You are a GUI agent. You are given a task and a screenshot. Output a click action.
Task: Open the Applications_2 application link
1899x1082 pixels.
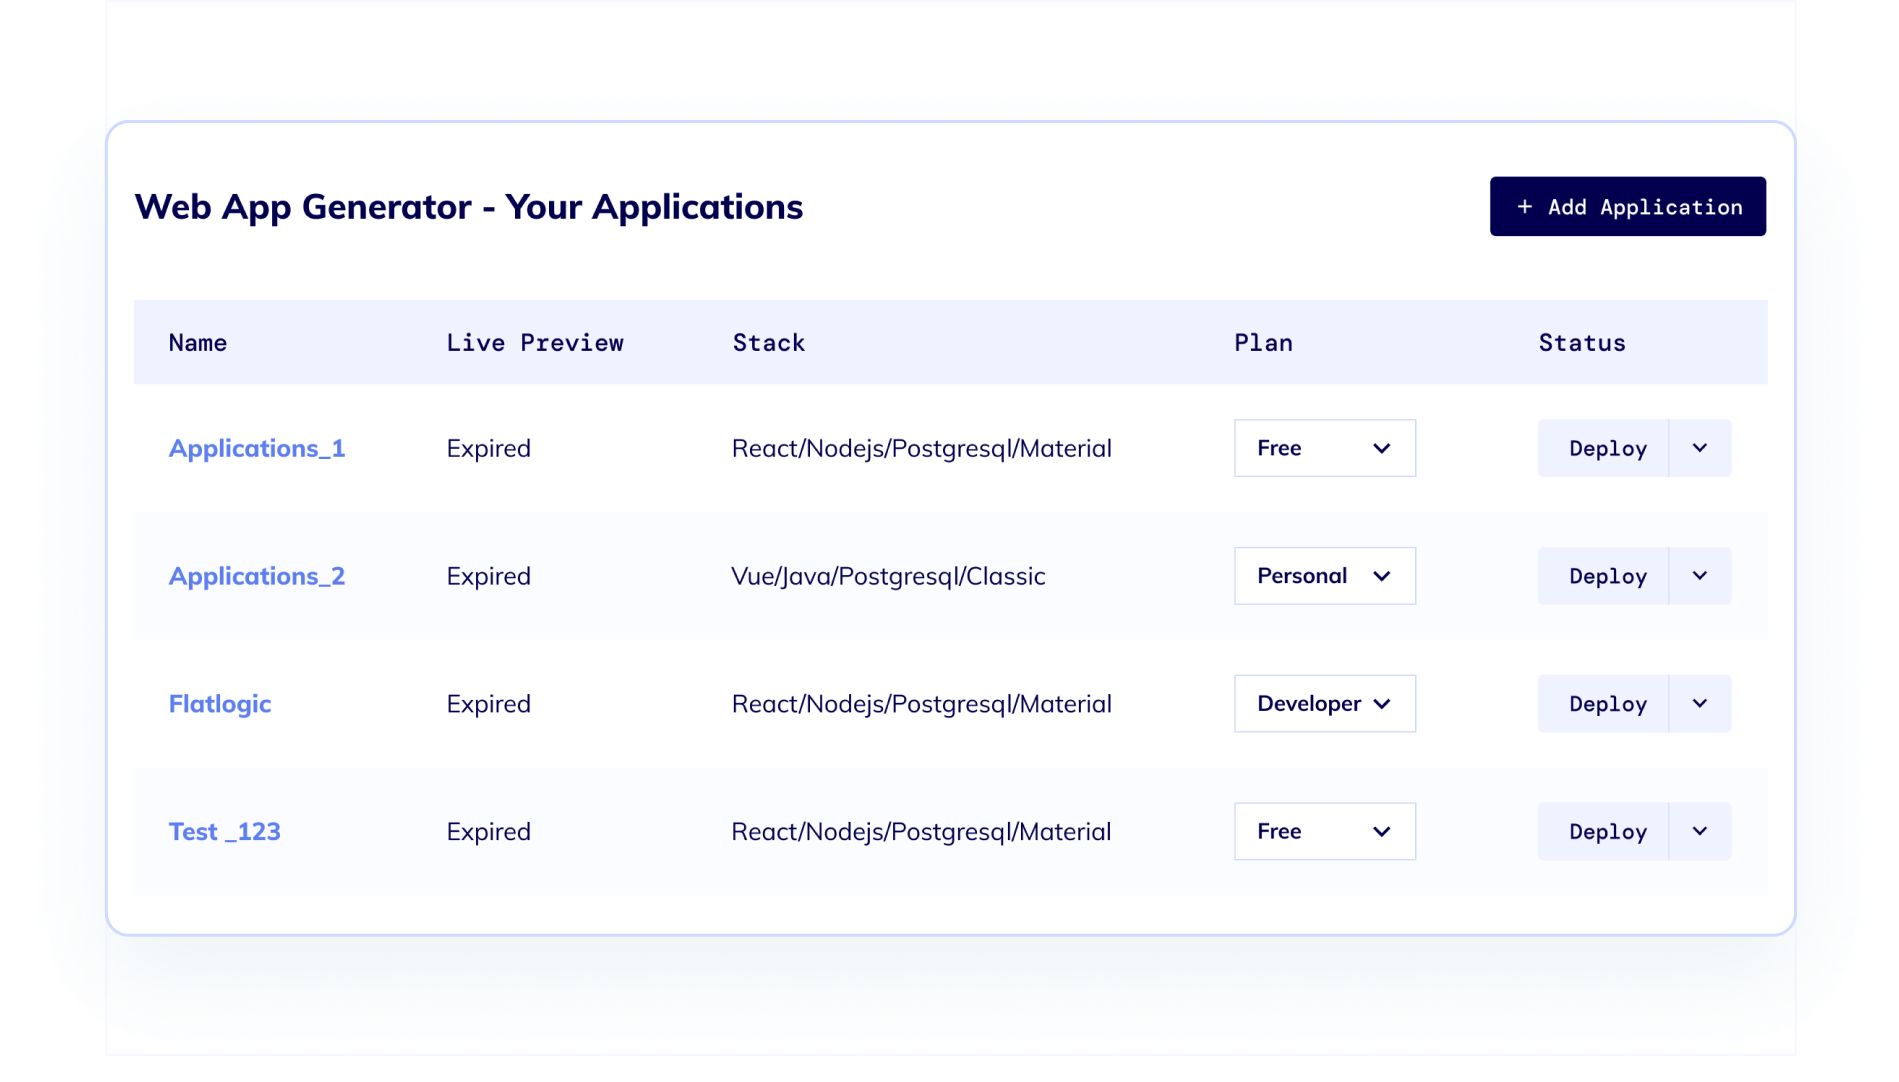point(256,576)
